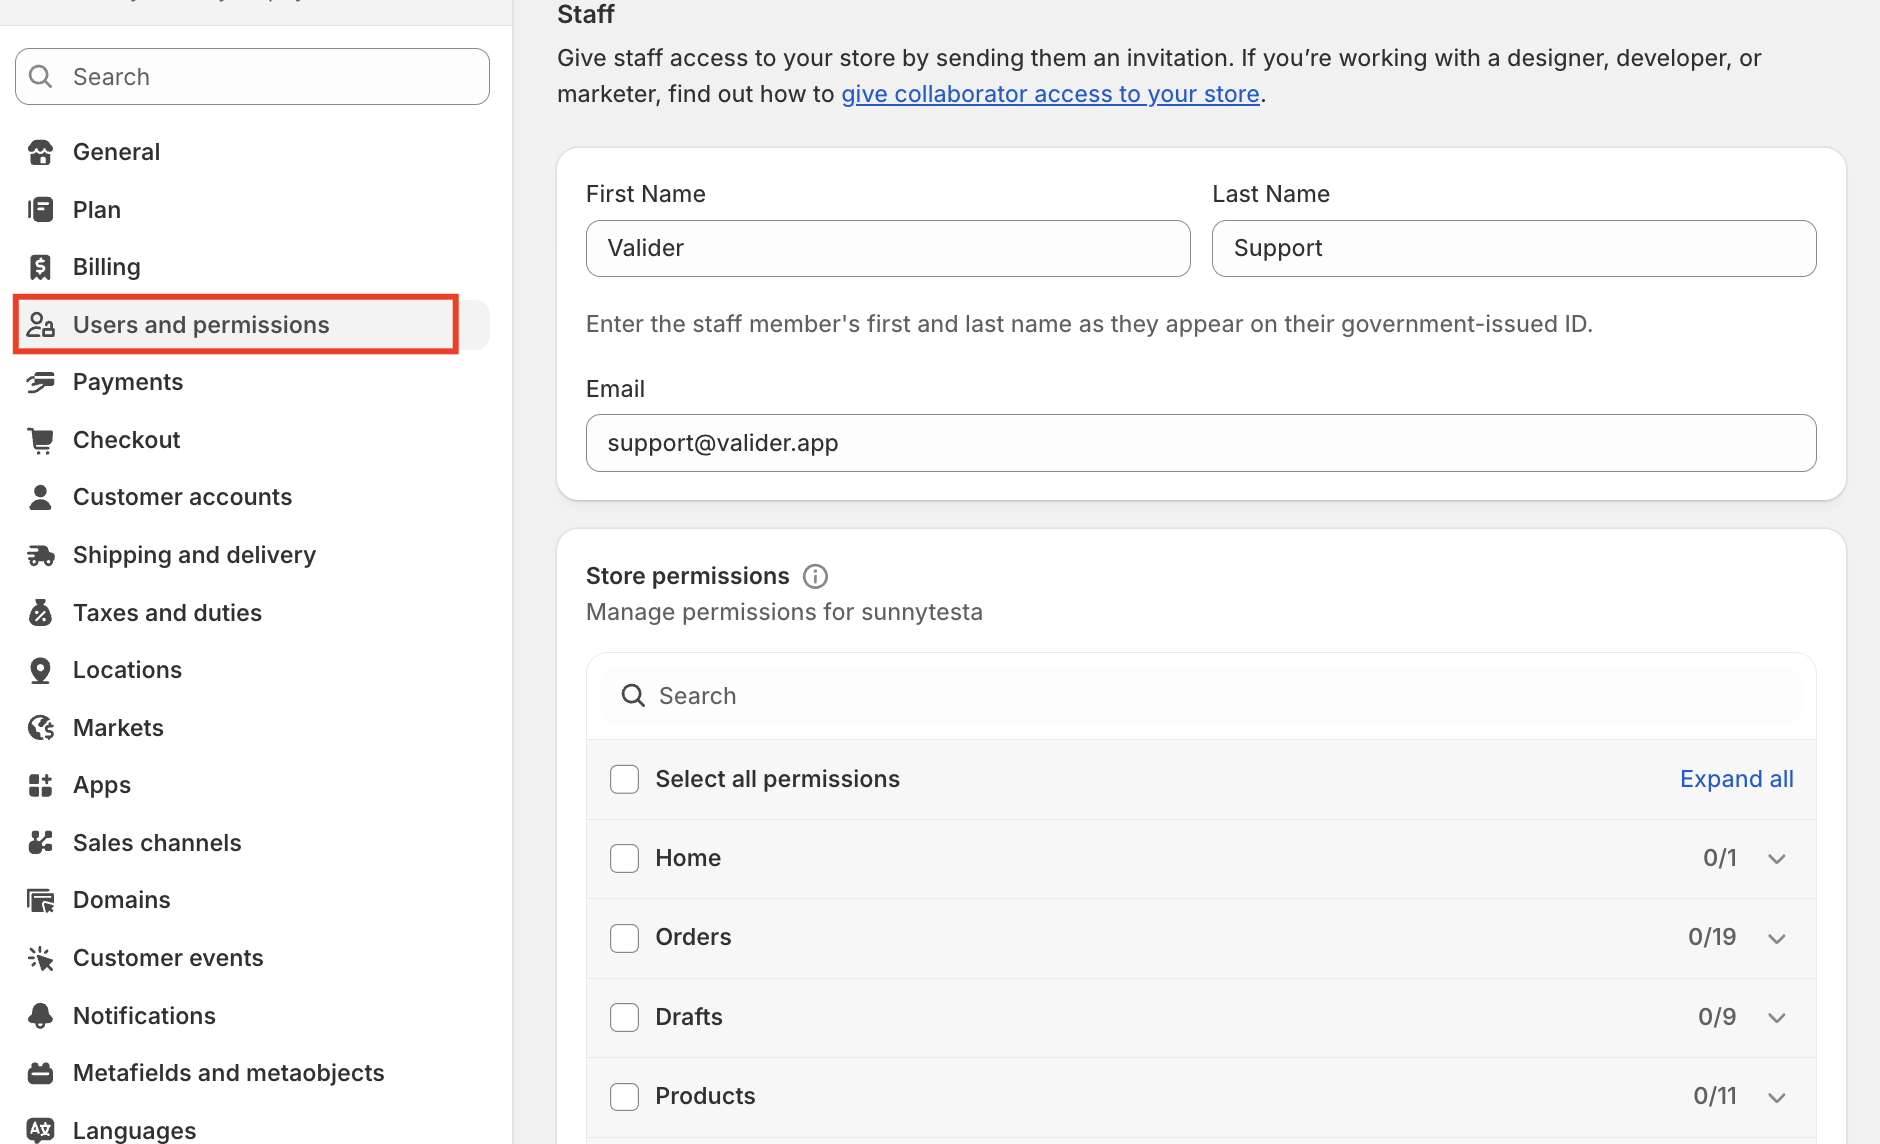Image resolution: width=1880 pixels, height=1144 pixels.
Task: Expand the Home permissions chevron
Action: (1777, 859)
